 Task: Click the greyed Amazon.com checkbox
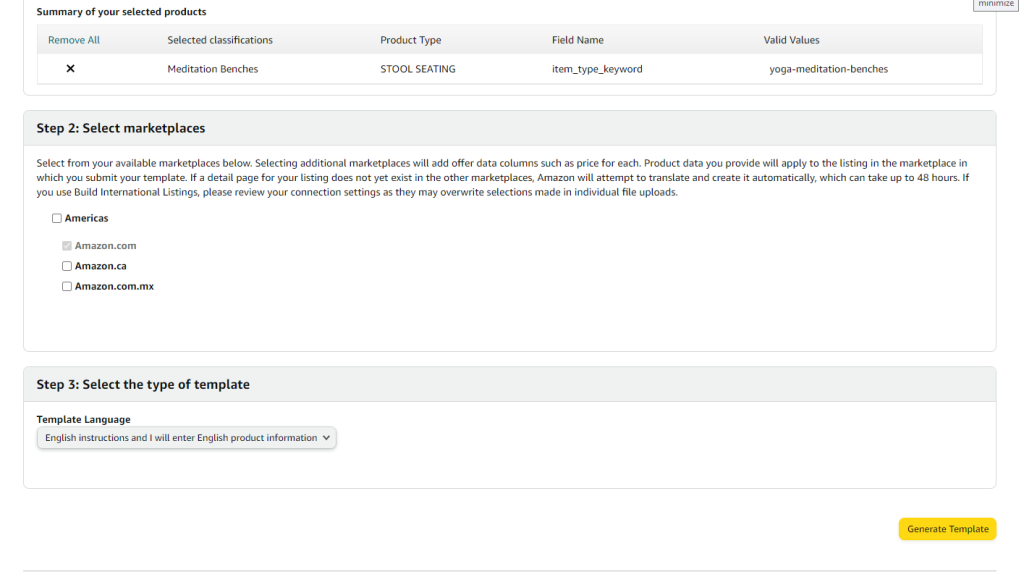(67, 246)
